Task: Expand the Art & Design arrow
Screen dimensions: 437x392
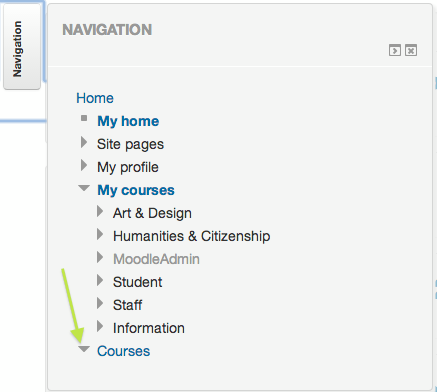Action: click(100, 211)
